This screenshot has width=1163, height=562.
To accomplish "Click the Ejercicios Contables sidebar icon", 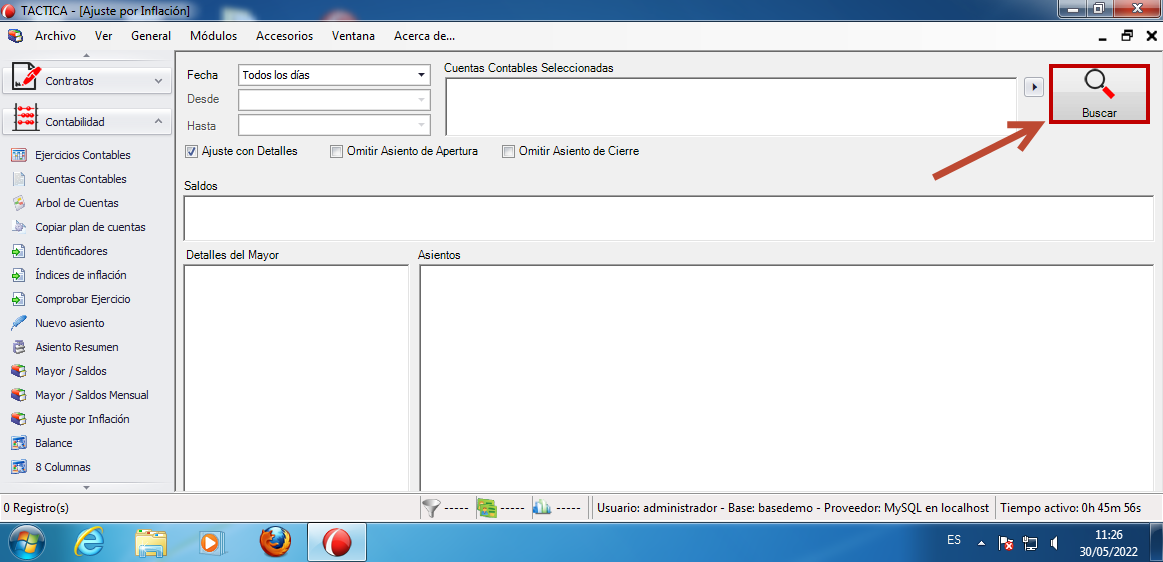I will coord(19,155).
